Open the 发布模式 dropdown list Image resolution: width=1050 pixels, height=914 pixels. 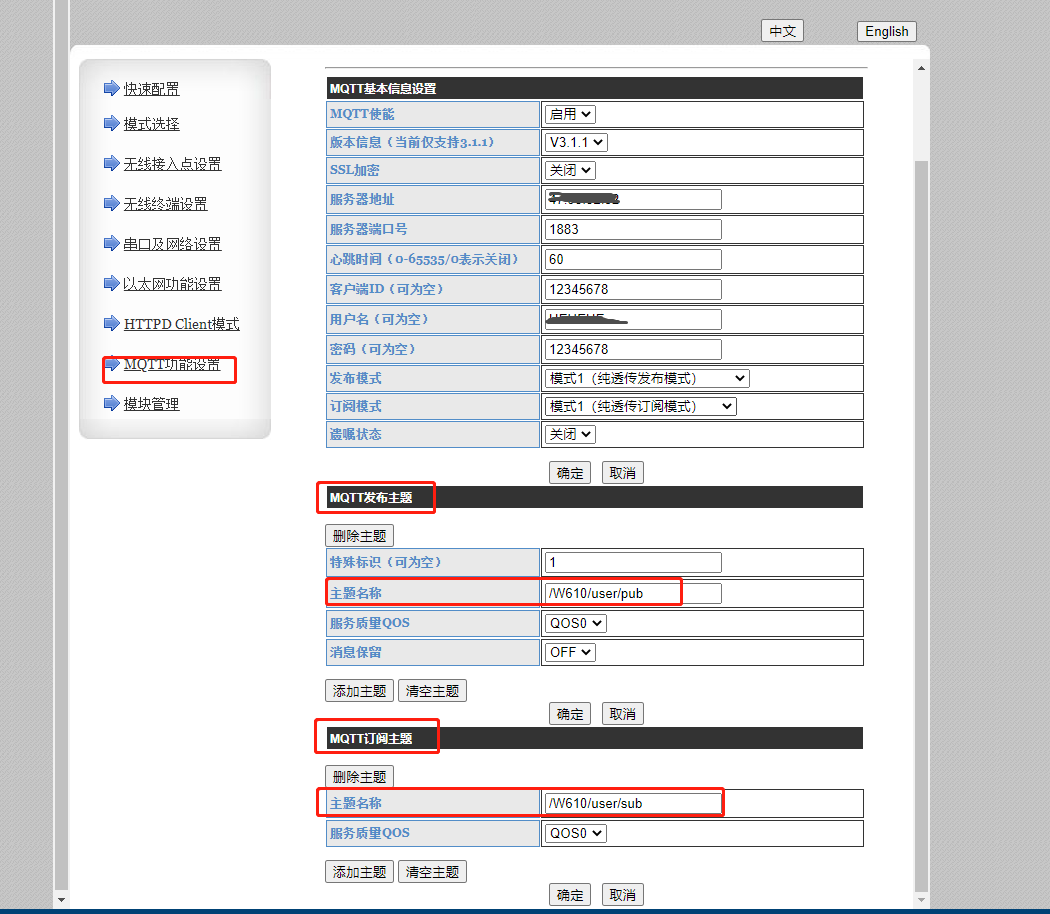[647, 378]
